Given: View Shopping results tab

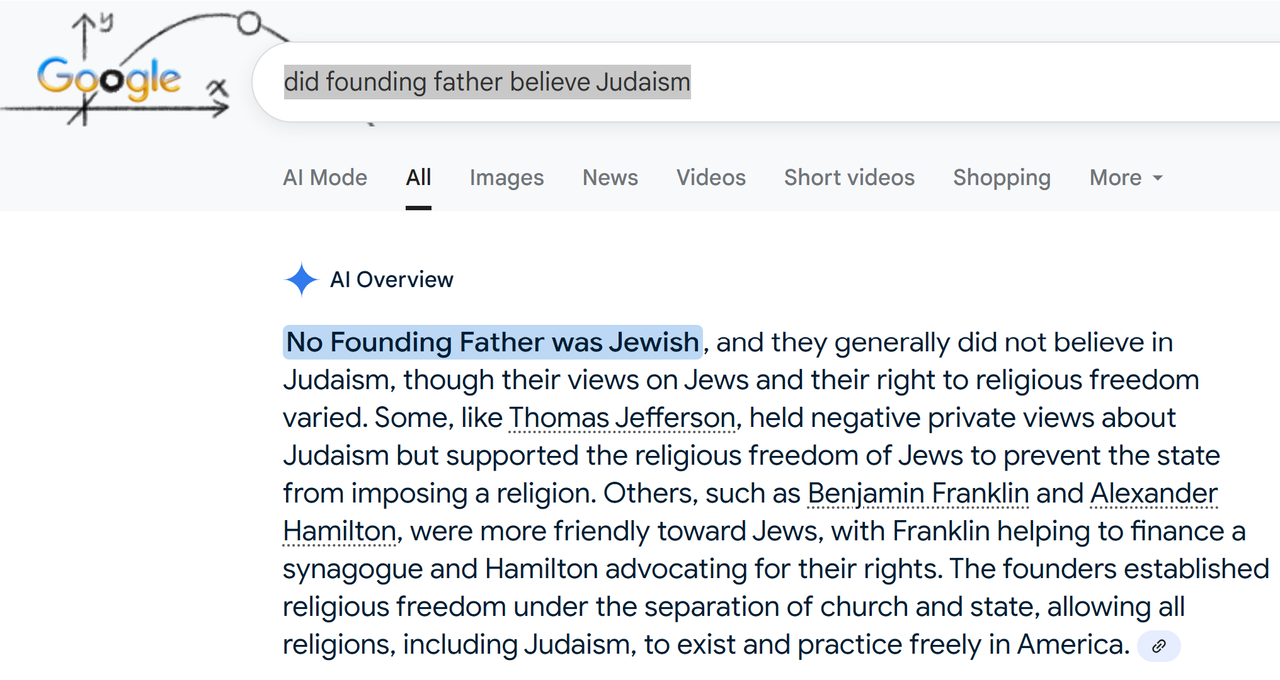Looking at the screenshot, I should tap(1002, 178).
